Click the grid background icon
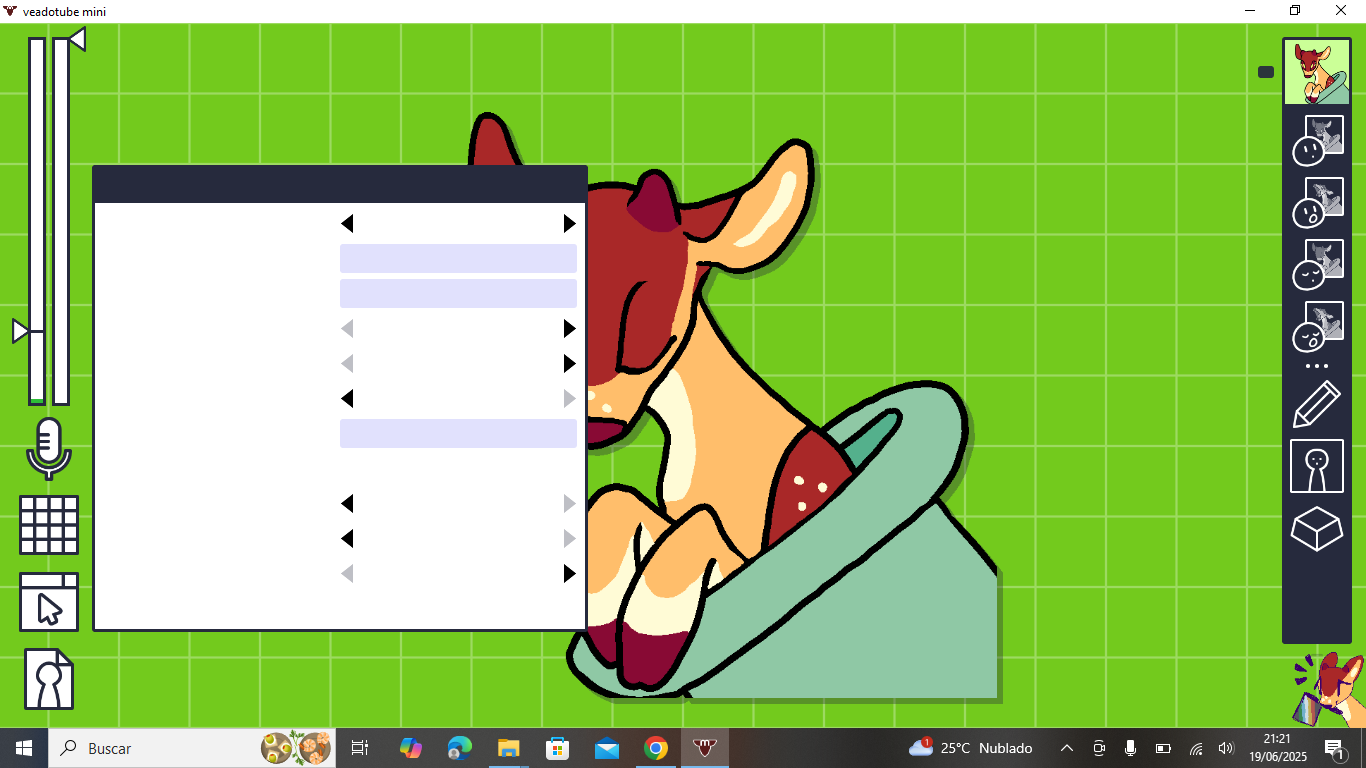Image resolution: width=1366 pixels, height=768 pixels. [49, 525]
